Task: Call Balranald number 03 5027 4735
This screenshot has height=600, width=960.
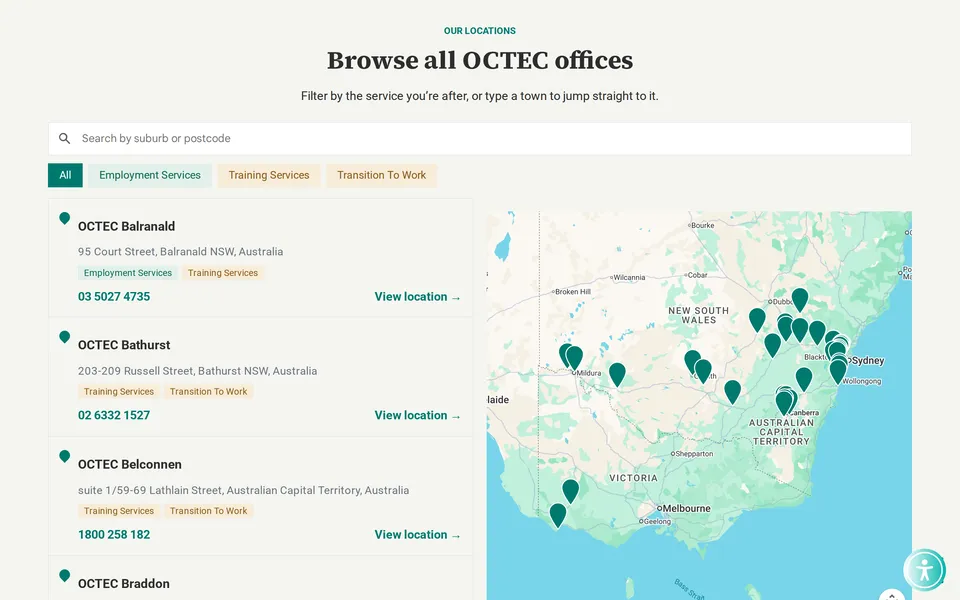Action: coord(114,296)
